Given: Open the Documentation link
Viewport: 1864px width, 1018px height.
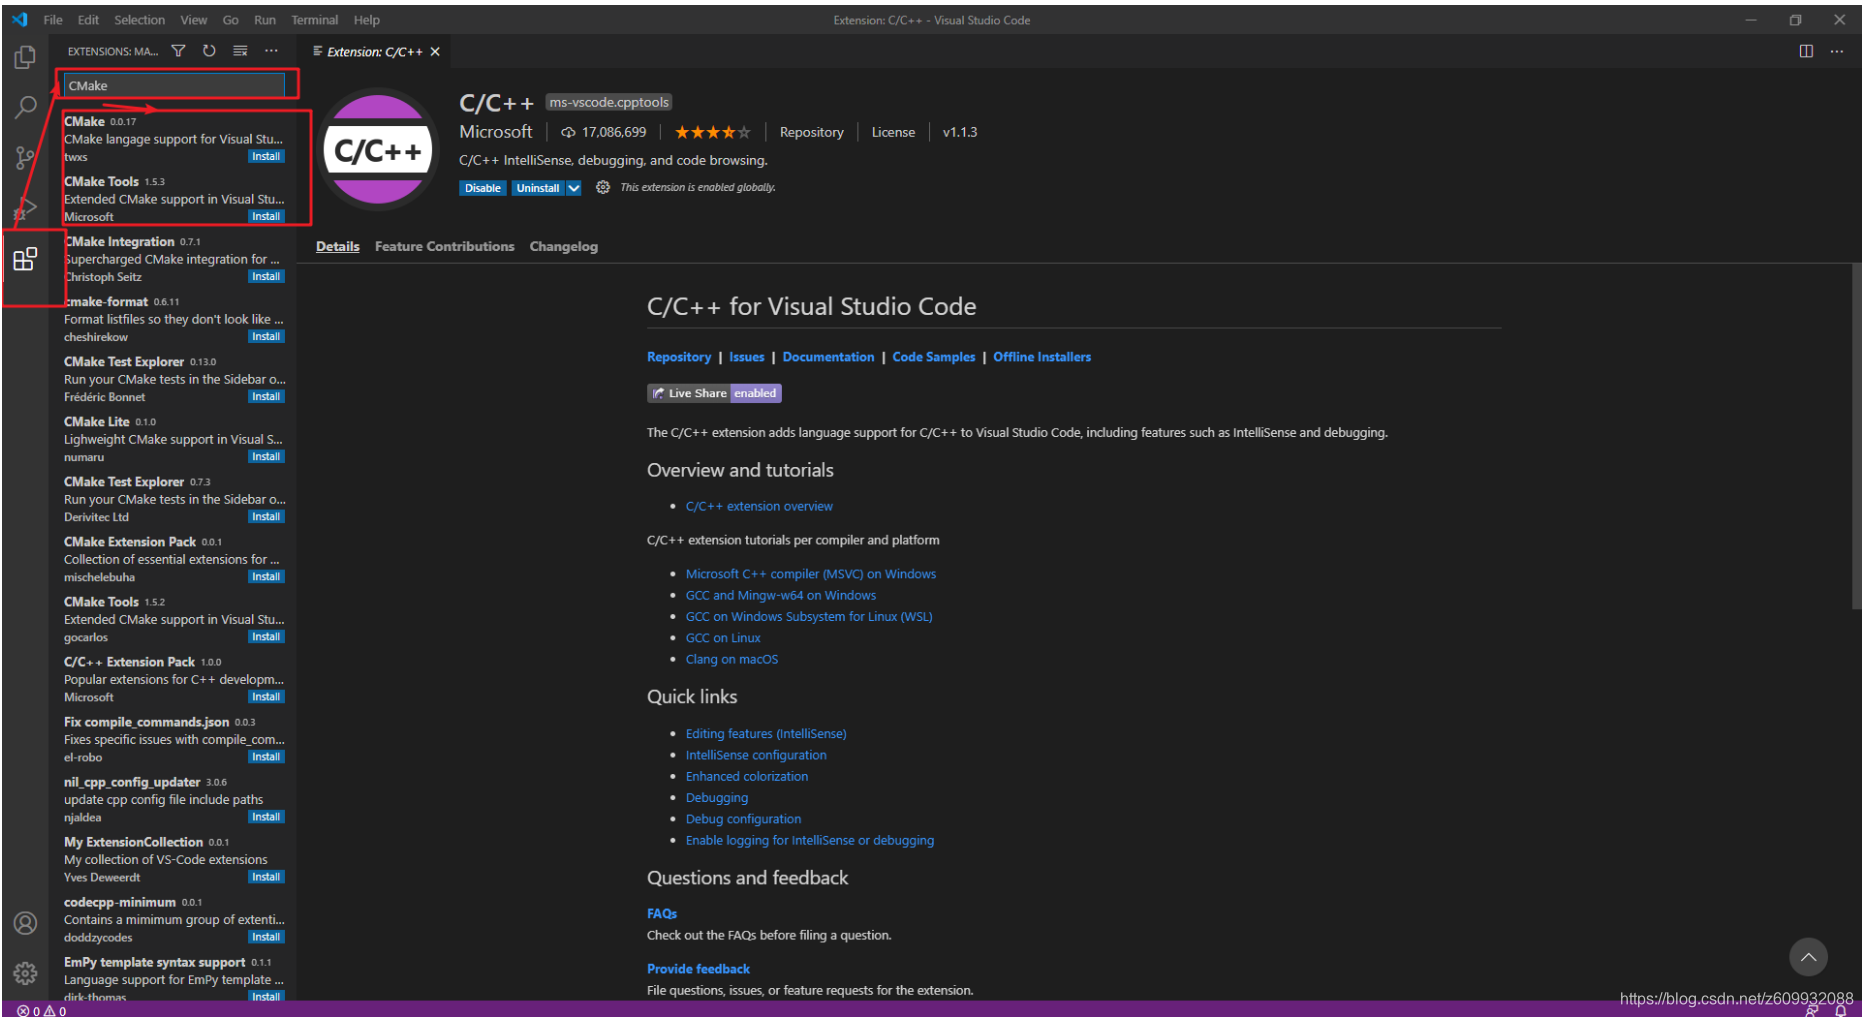Looking at the screenshot, I should [x=828, y=357].
